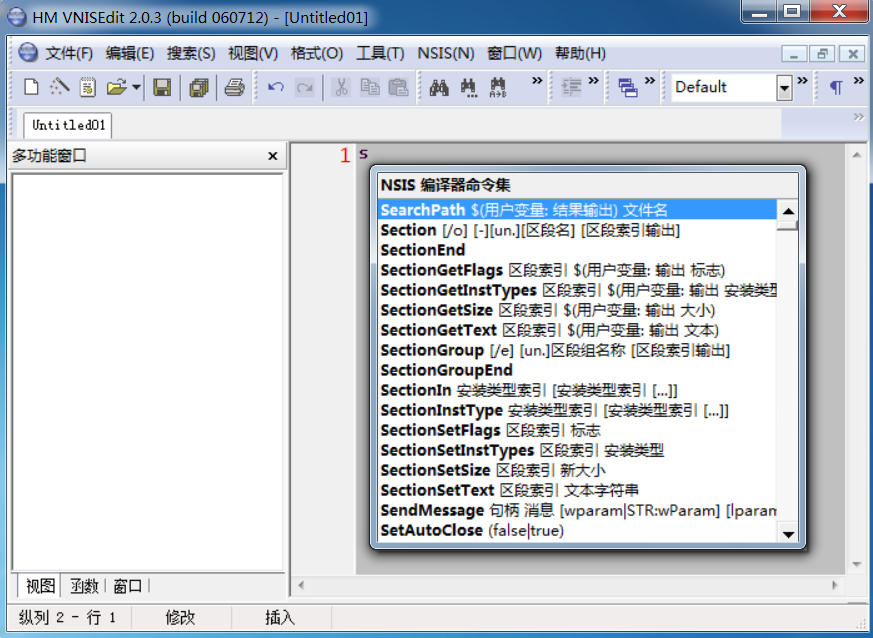Print the script with printer icon
873x638 pixels.
pyautogui.click(x=234, y=87)
